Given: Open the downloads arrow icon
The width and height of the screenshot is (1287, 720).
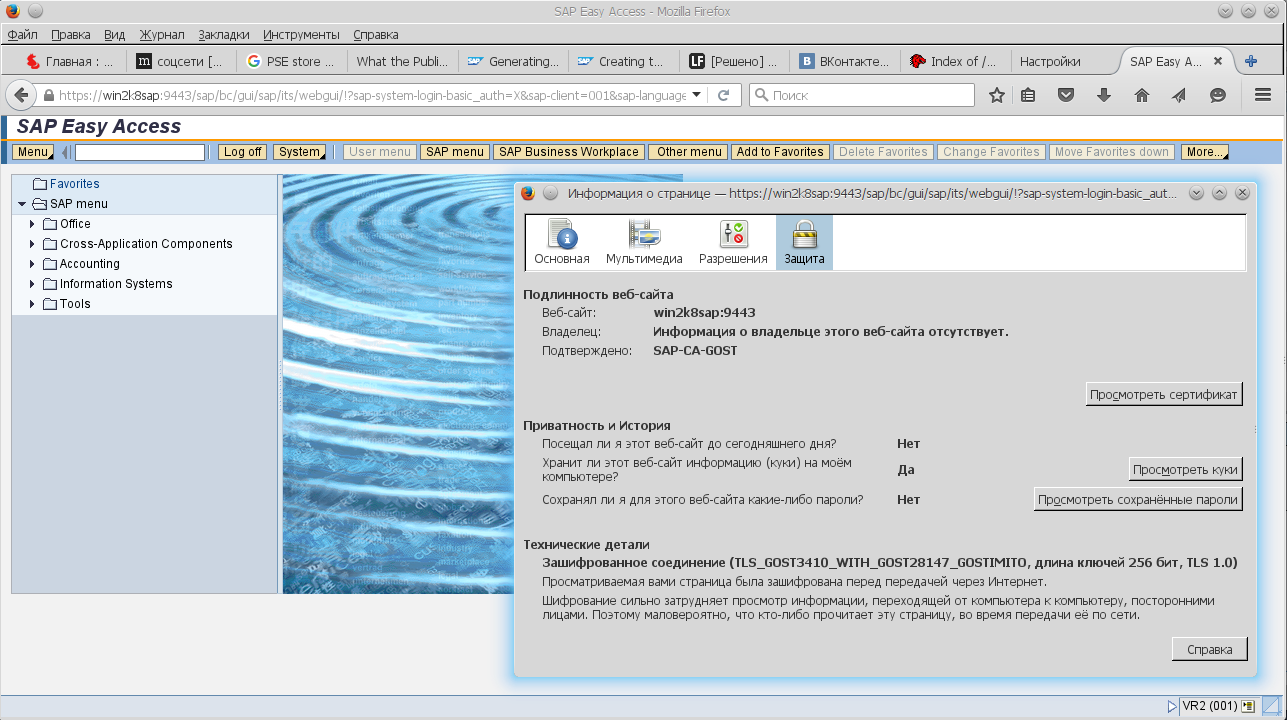Looking at the screenshot, I should coord(1104,95).
